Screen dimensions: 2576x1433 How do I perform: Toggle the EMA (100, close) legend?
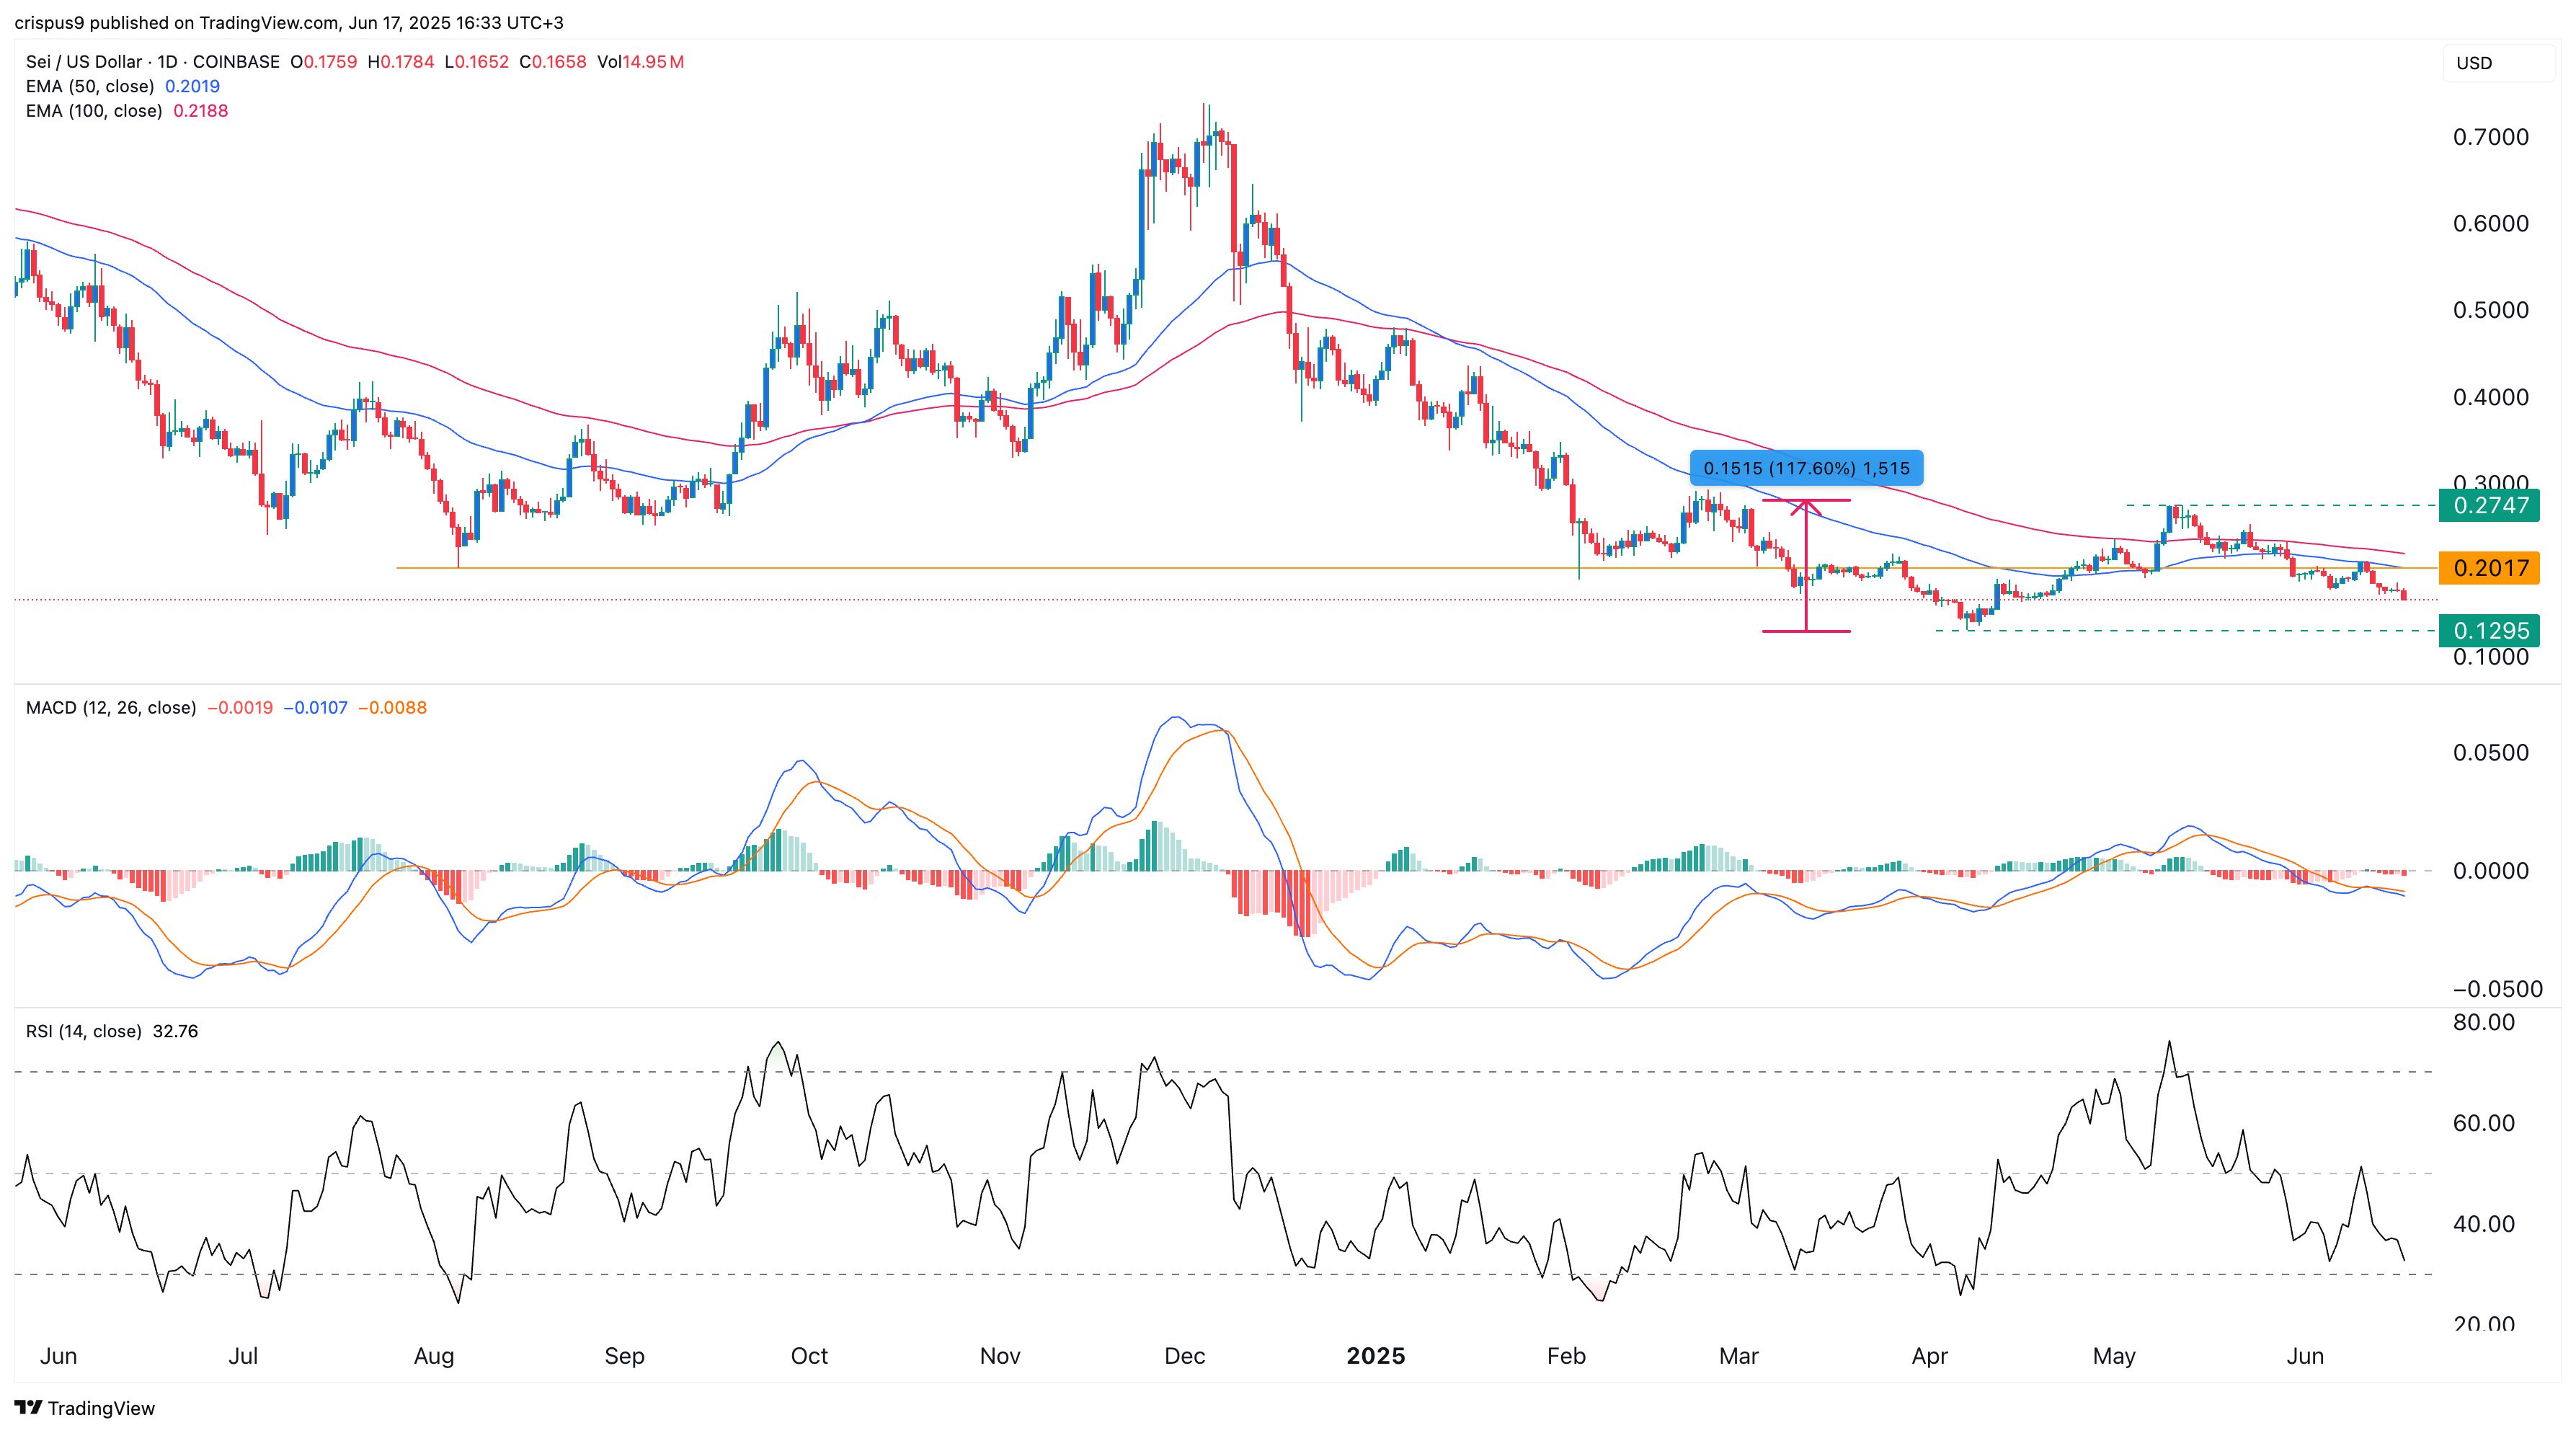point(94,111)
